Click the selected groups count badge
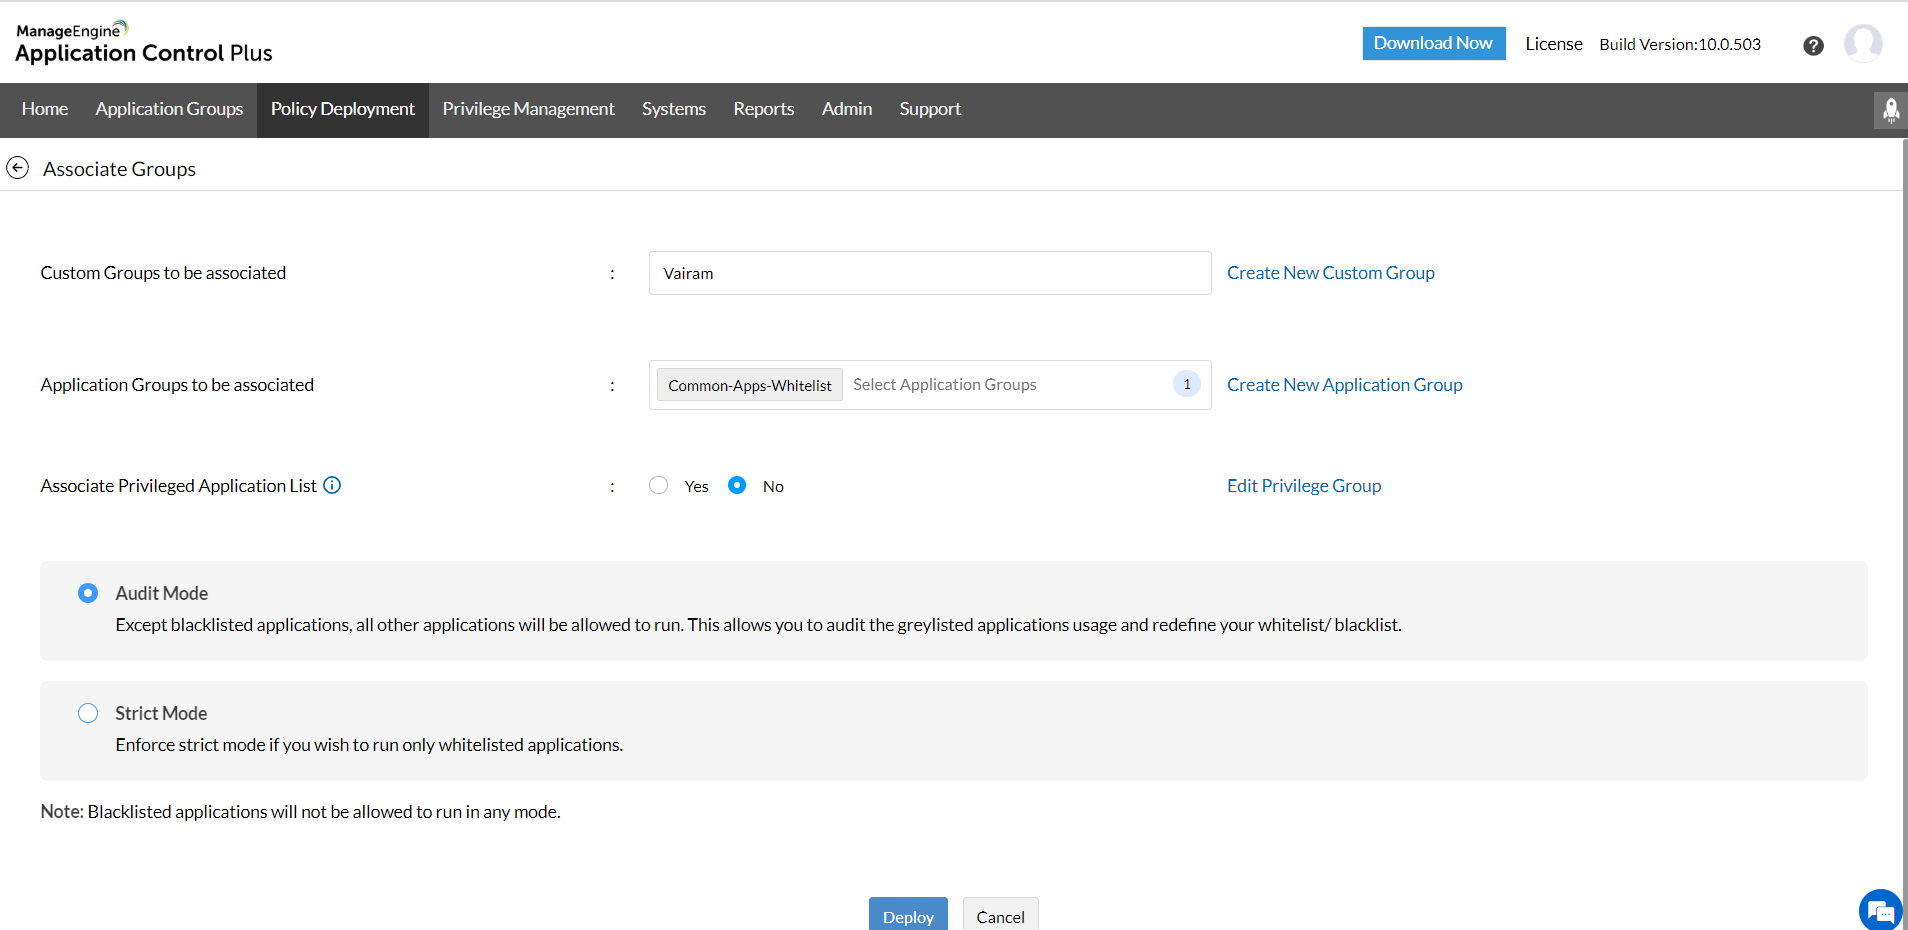1908x930 pixels. pos(1186,384)
